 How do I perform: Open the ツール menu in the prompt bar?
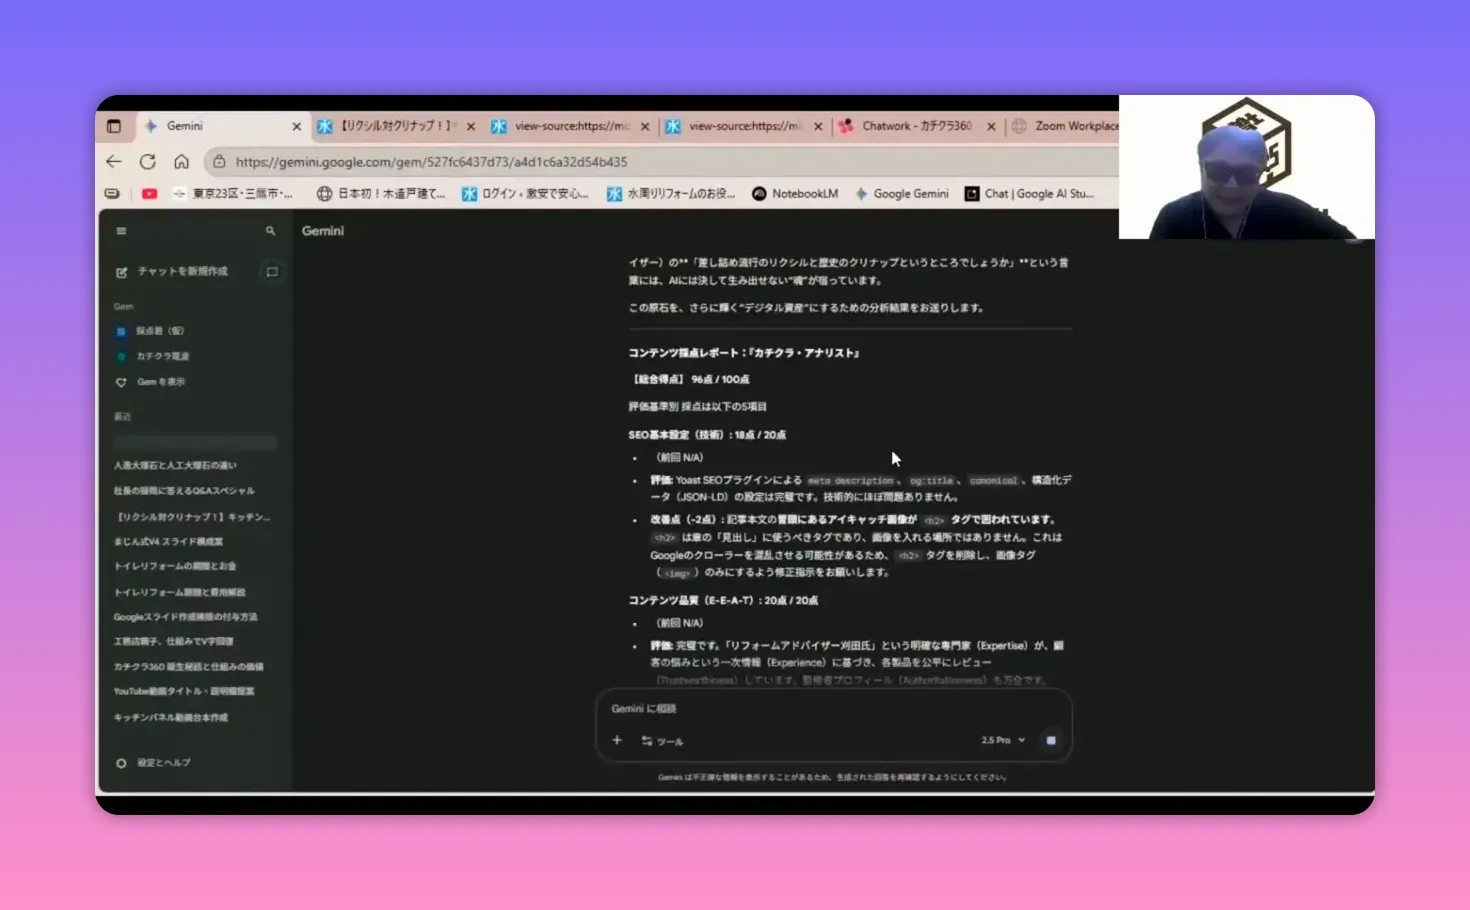click(x=667, y=741)
